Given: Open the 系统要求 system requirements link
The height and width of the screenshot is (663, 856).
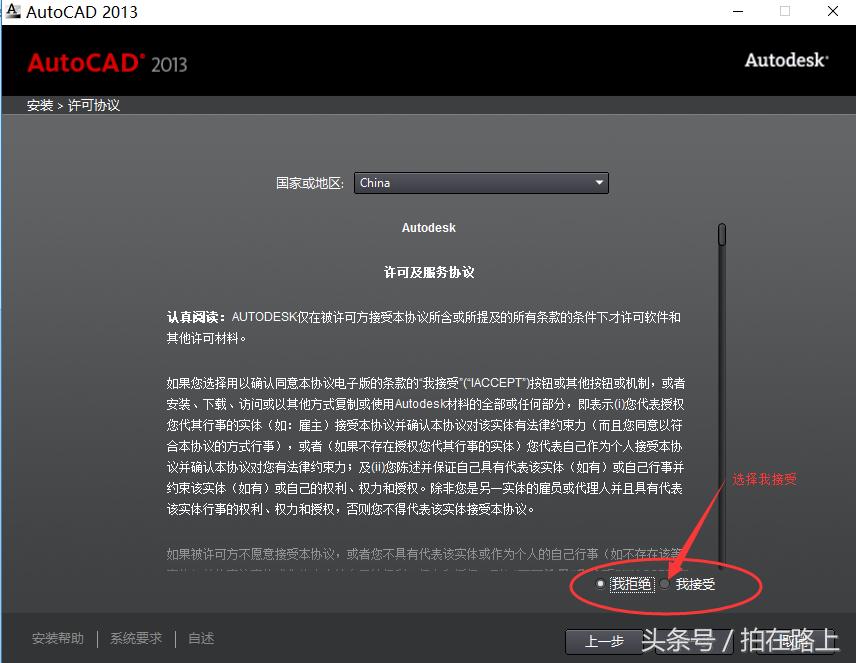Looking at the screenshot, I should click(136, 638).
